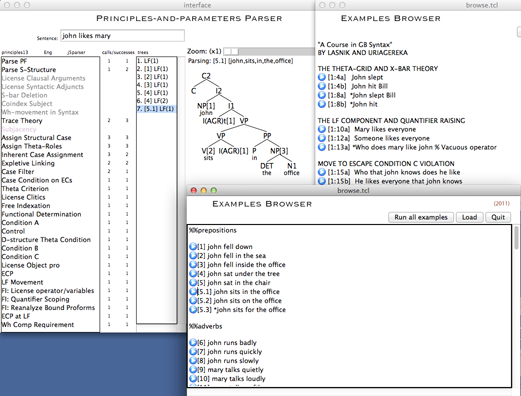Select the 'LF Movement' principle
Viewport: 521px width, 396px height.
pyautogui.click(x=22, y=282)
